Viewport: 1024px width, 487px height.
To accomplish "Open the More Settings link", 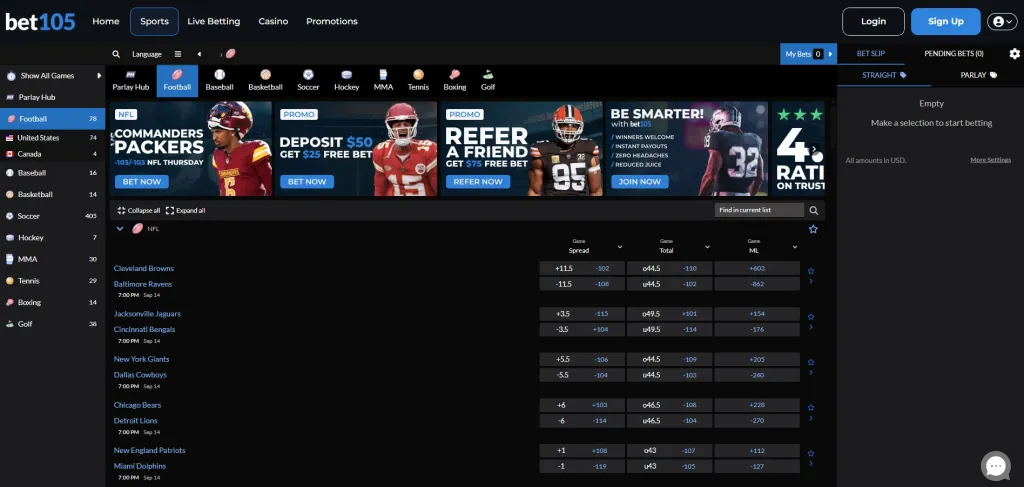I will point(990,160).
